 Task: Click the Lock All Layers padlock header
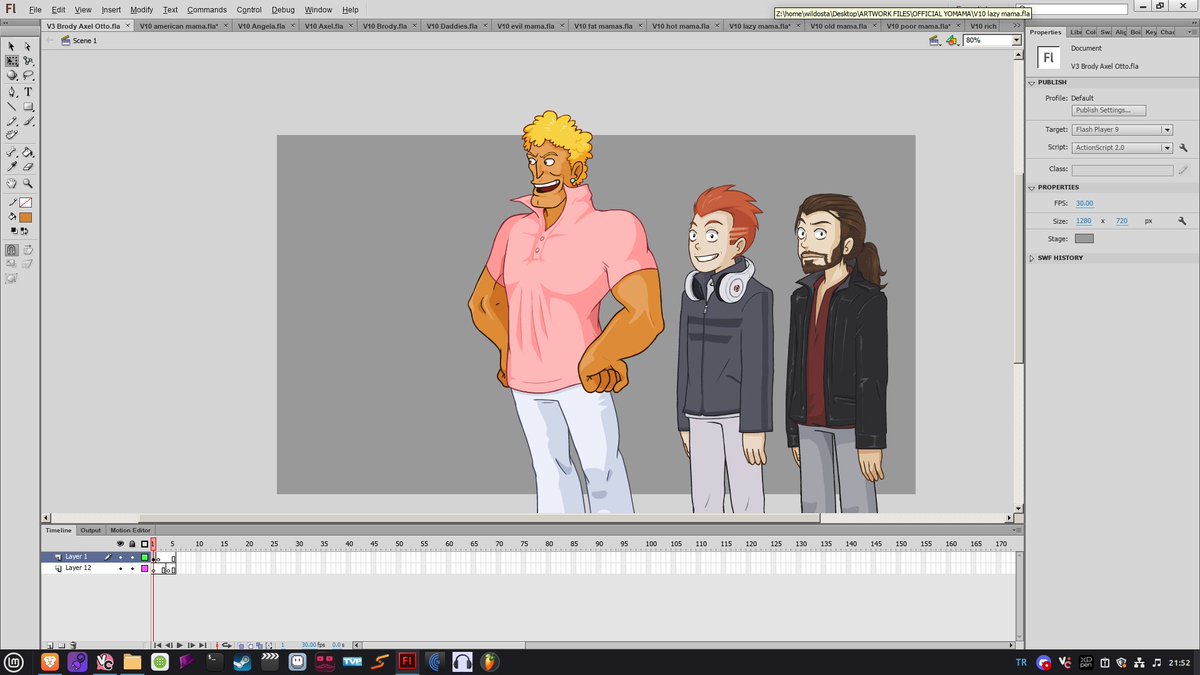click(x=132, y=544)
